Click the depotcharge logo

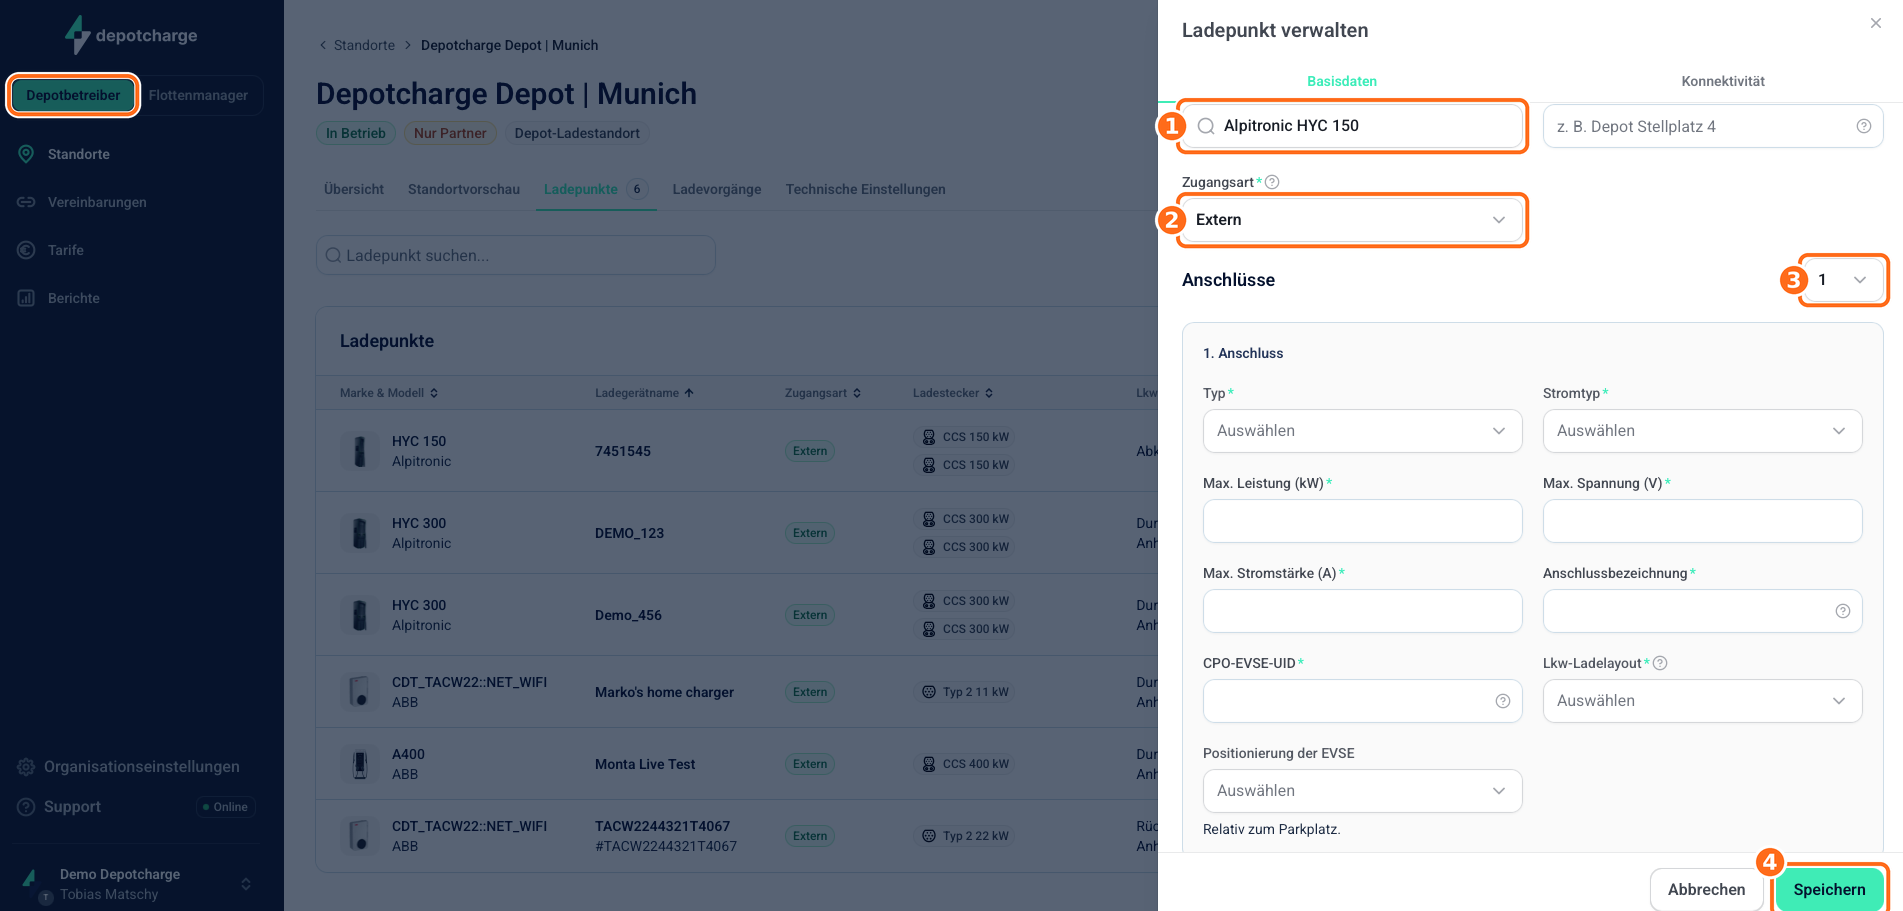tap(131, 35)
